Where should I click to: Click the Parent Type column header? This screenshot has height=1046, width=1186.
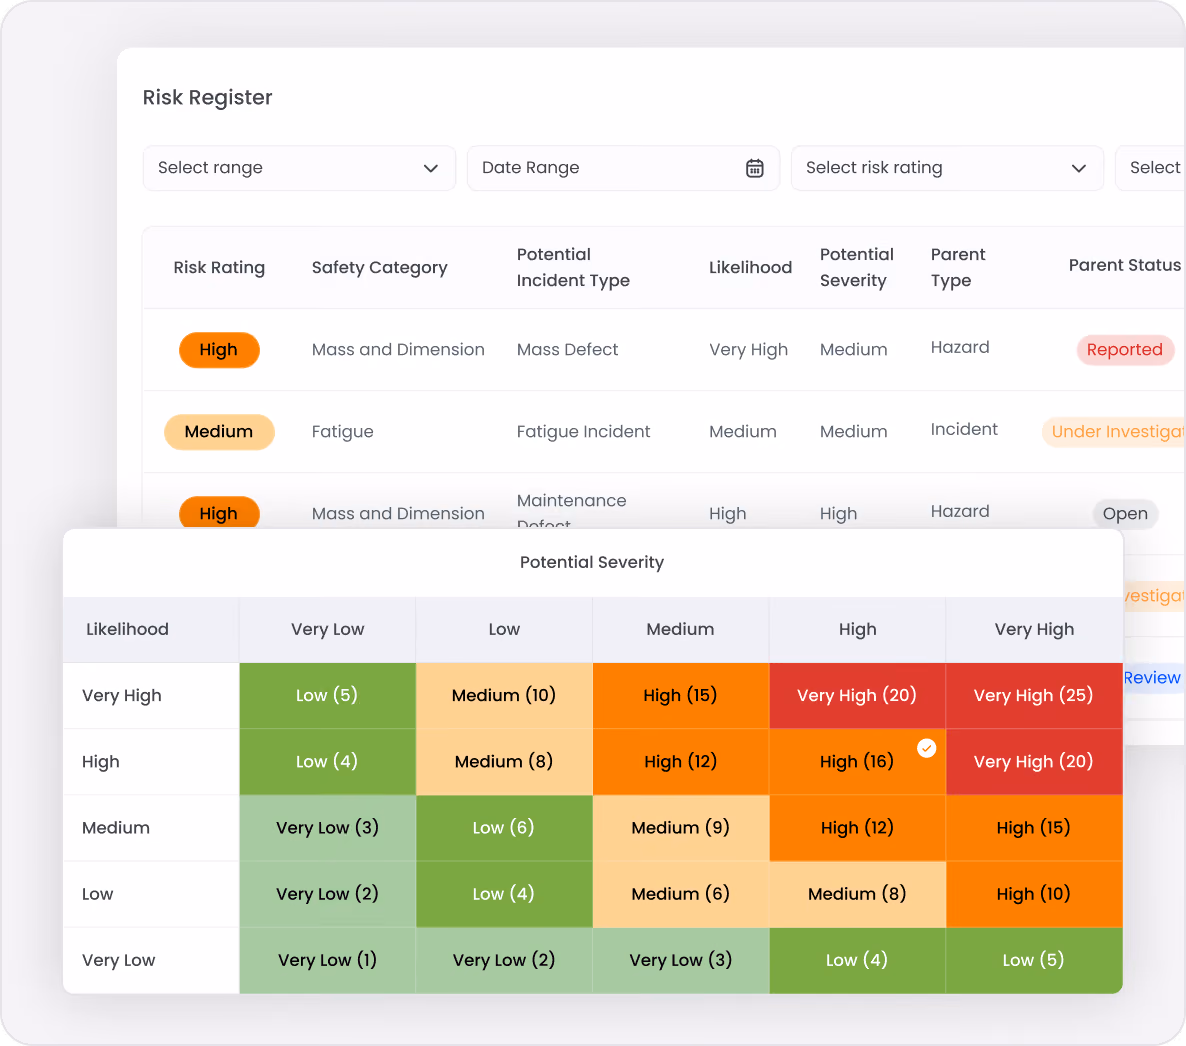958,268
